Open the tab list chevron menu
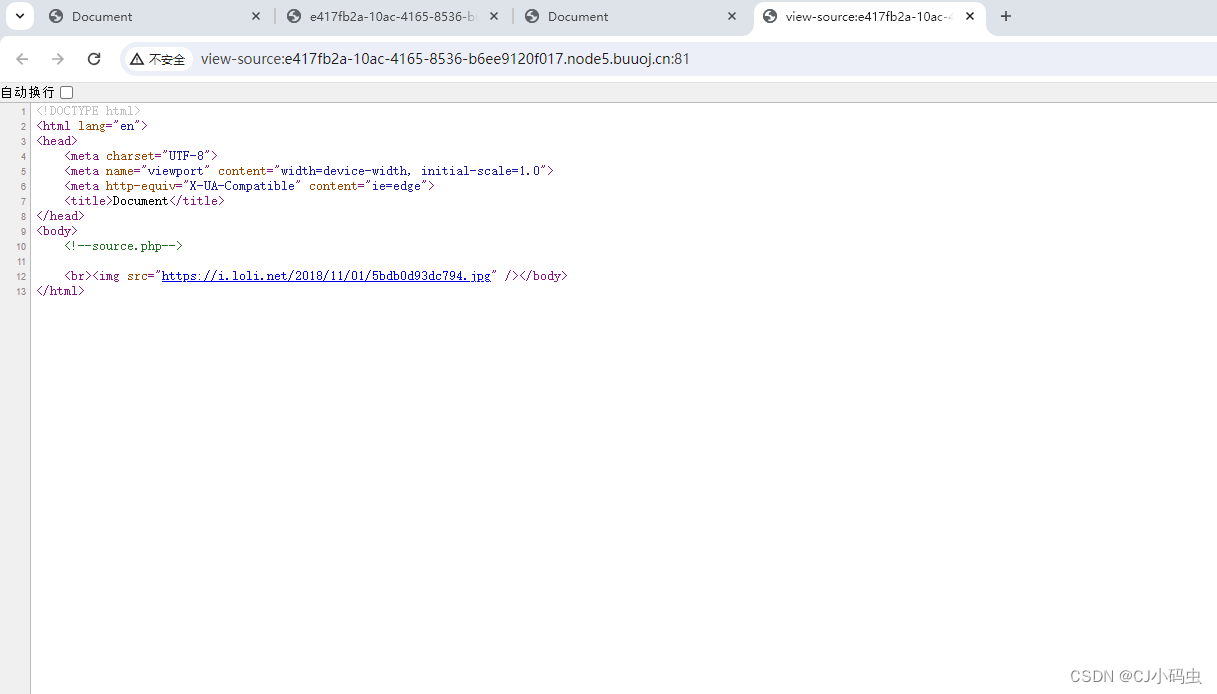The width and height of the screenshot is (1217, 694). coord(19,16)
